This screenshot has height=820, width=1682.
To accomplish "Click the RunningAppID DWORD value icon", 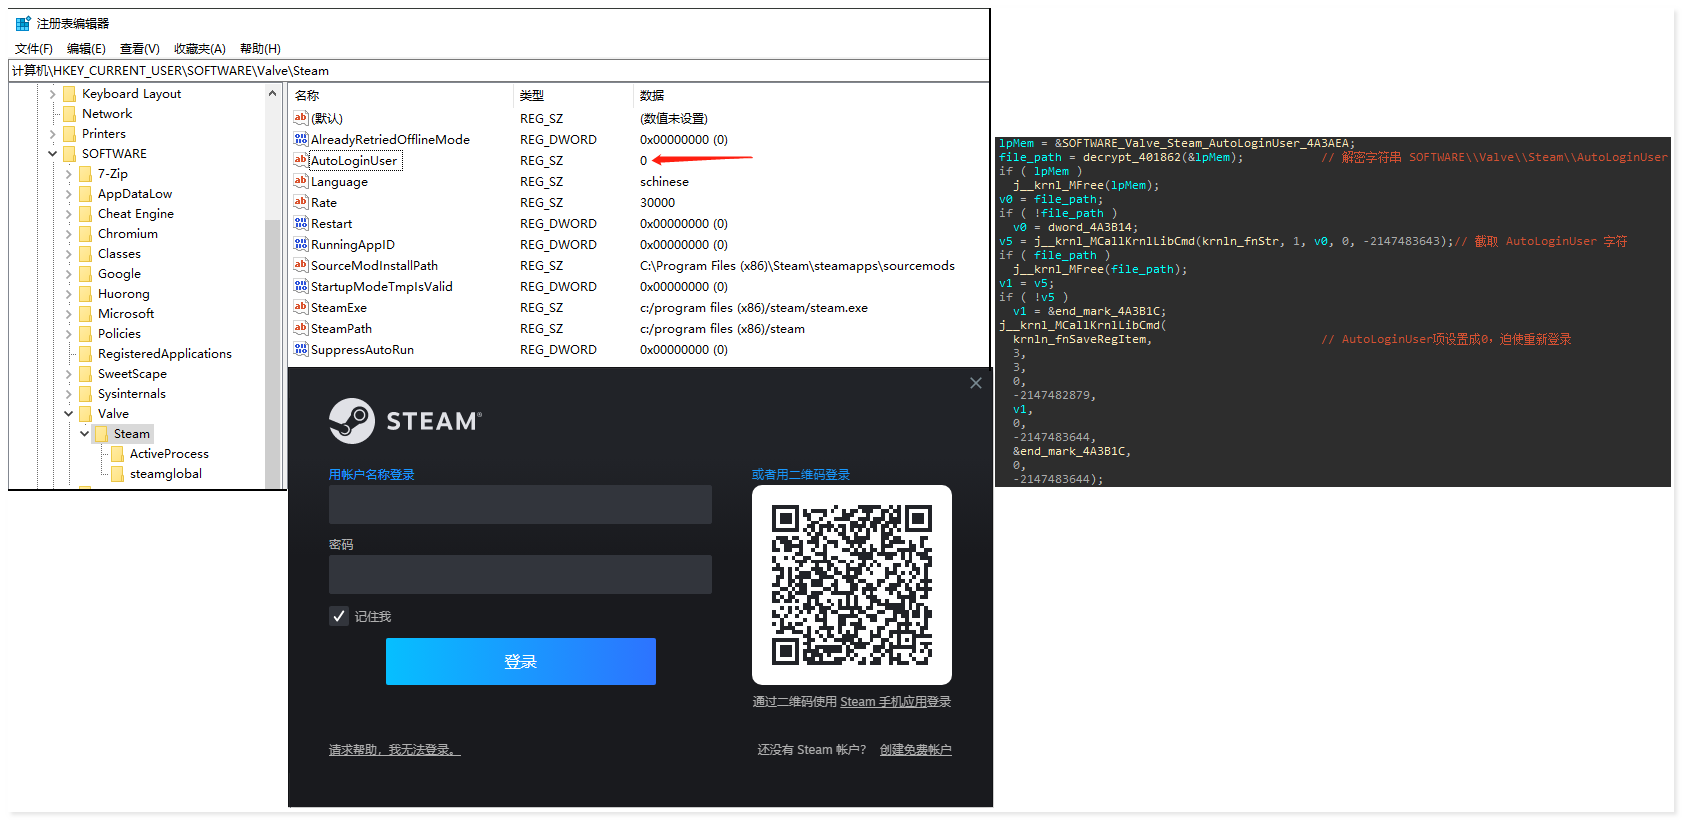I will (x=300, y=244).
